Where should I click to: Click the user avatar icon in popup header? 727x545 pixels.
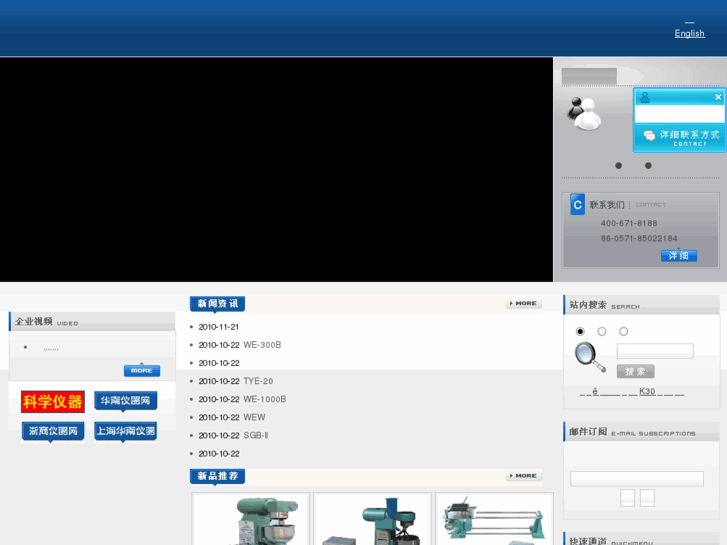click(x=645, y=97)
